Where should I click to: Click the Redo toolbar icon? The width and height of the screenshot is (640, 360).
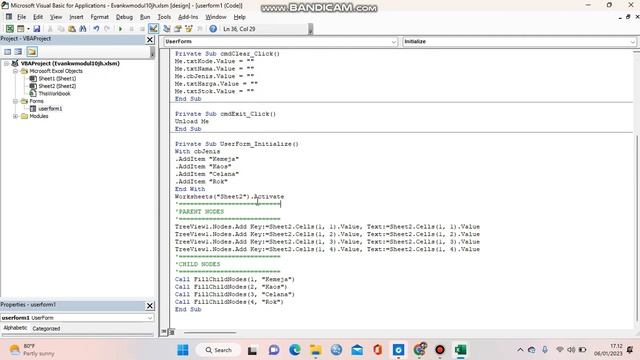point(107,29)
